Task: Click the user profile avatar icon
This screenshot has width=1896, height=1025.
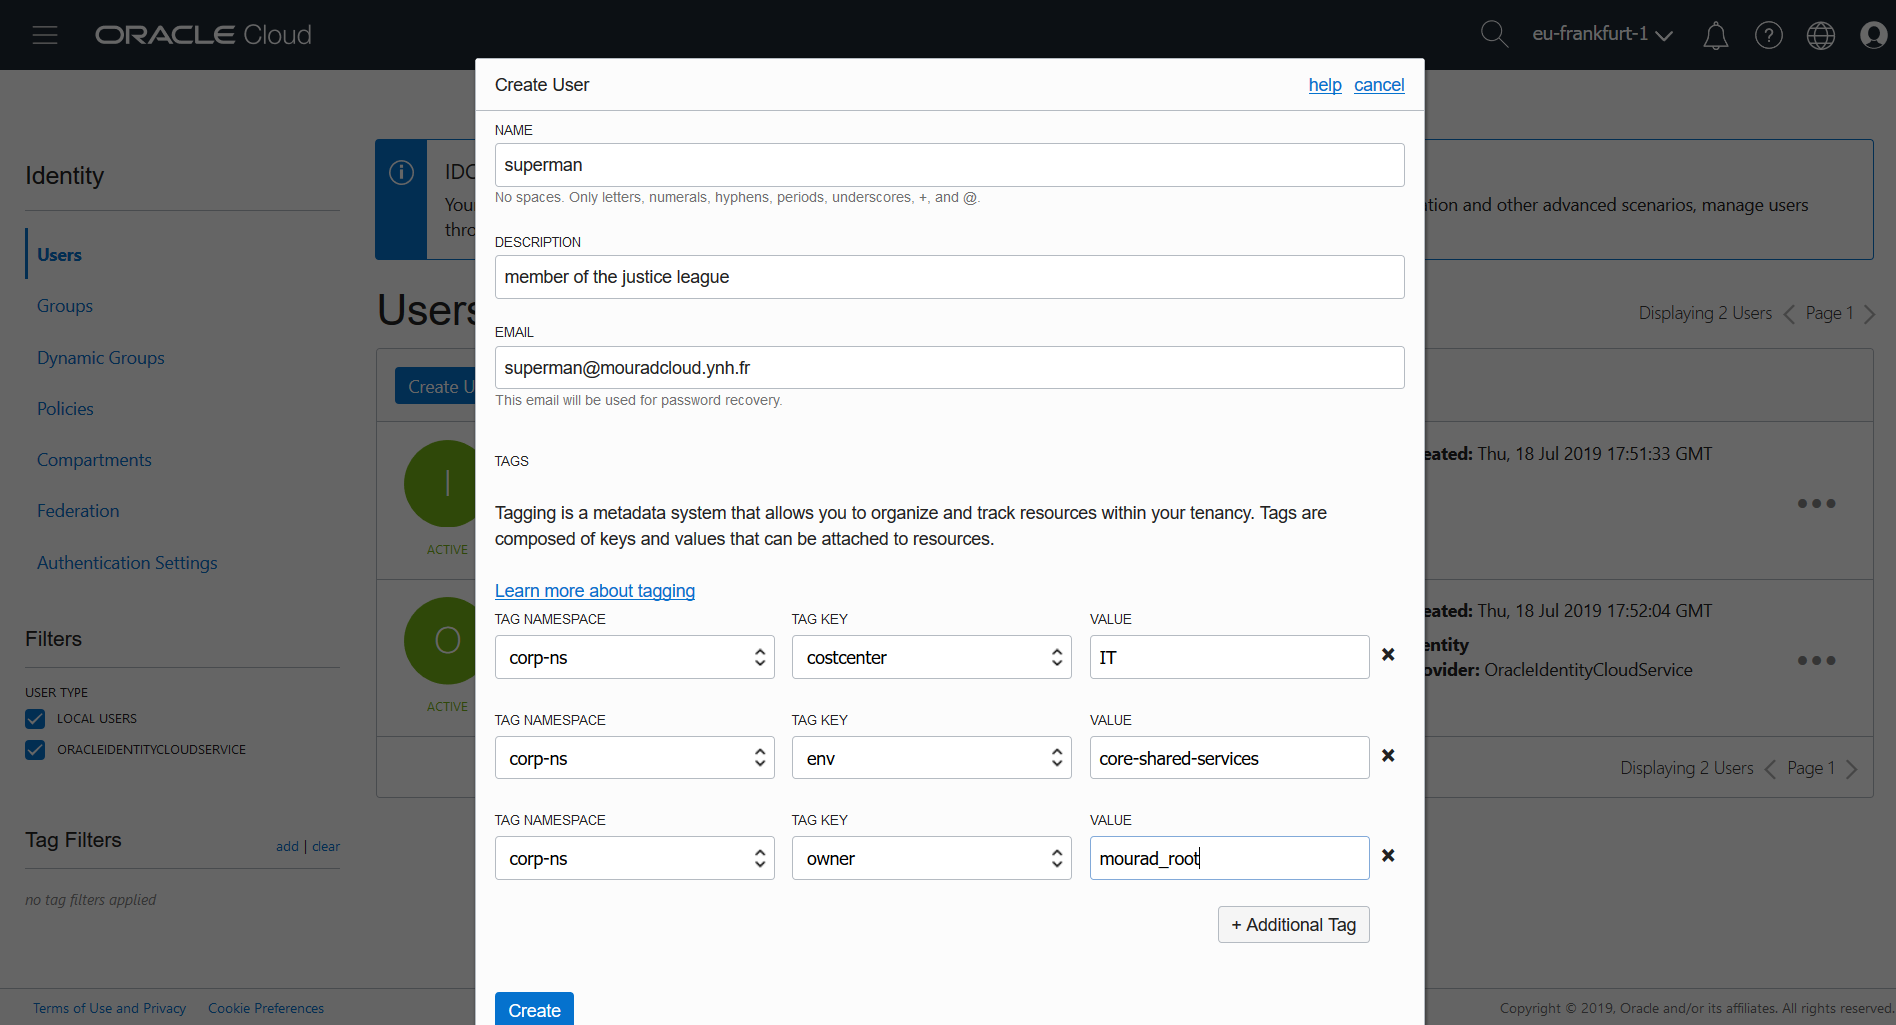Action: click(1874, 34)
